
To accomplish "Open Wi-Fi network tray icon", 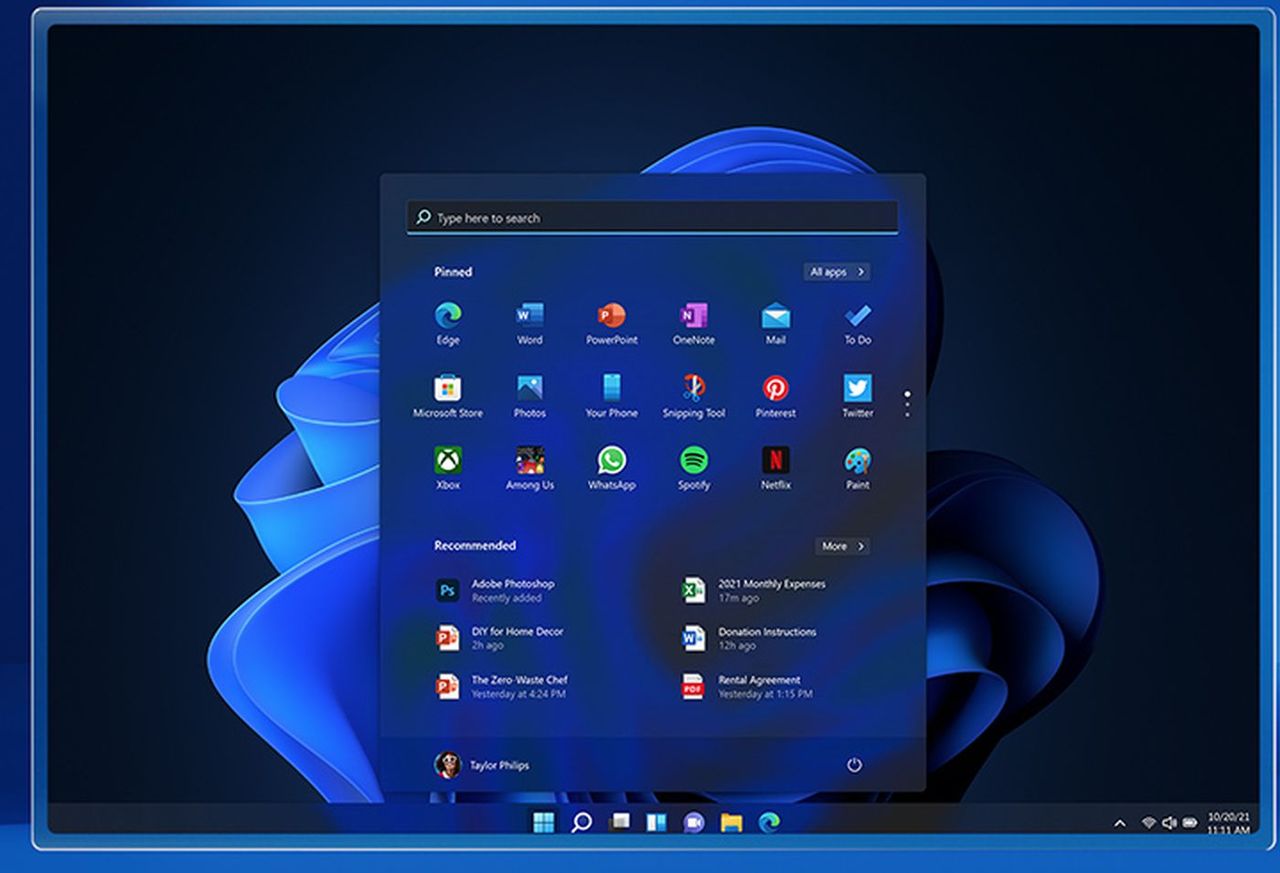I will tap(1149, 823).
